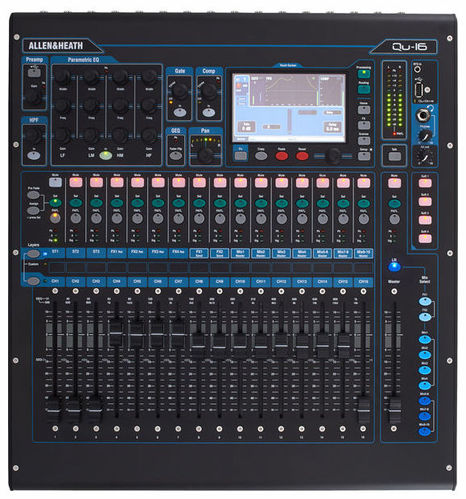Tap the Delay value box on touchscreen
The height and width of the screenshot is (499, 466).
click(332, 127)
